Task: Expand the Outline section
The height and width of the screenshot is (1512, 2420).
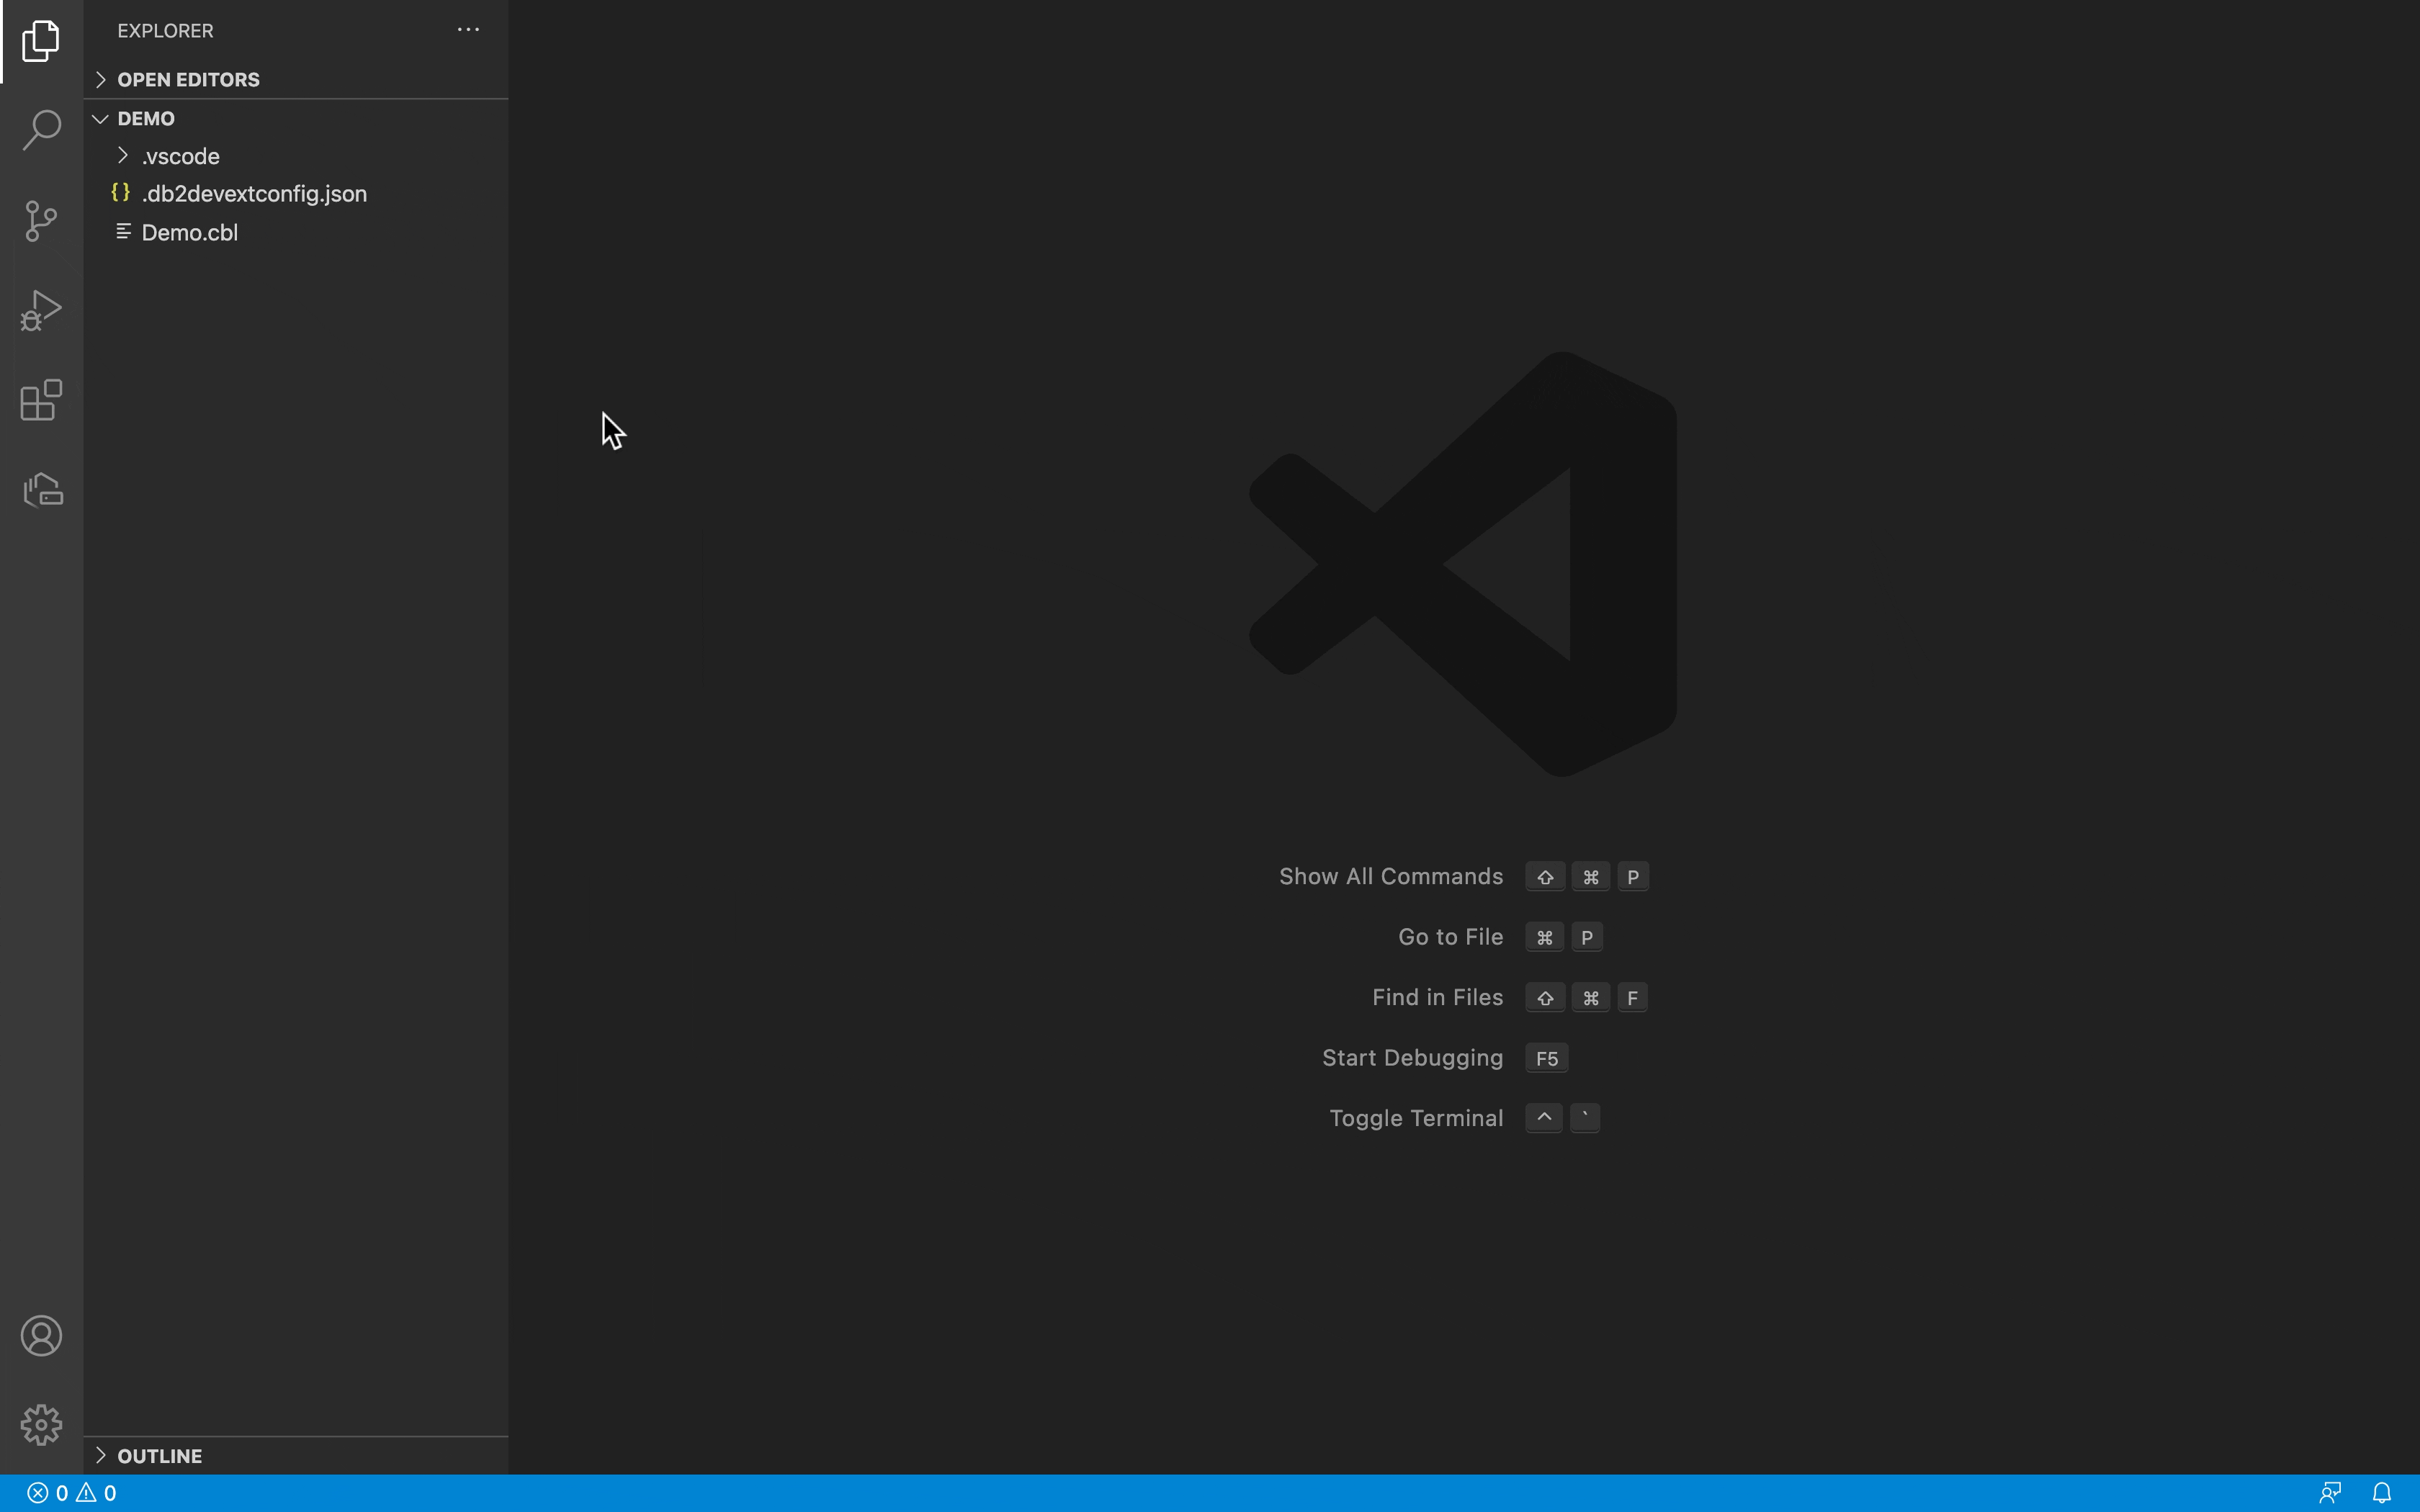Action: pyautogui.click(x=100, y=1455)
